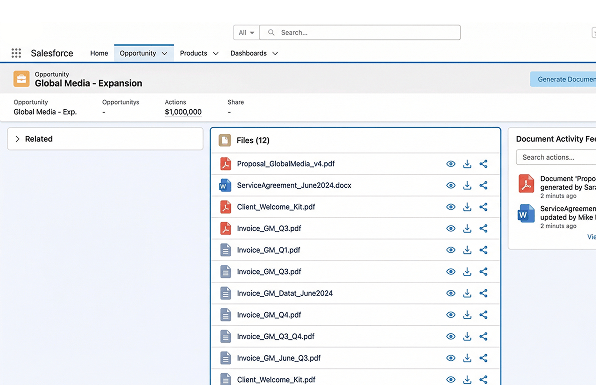Viewport: 596px width, 385px height.
Task: Preview Proposal_GlobalMedia_v4.pdf using its eye icon
Action: coord(451,164)
